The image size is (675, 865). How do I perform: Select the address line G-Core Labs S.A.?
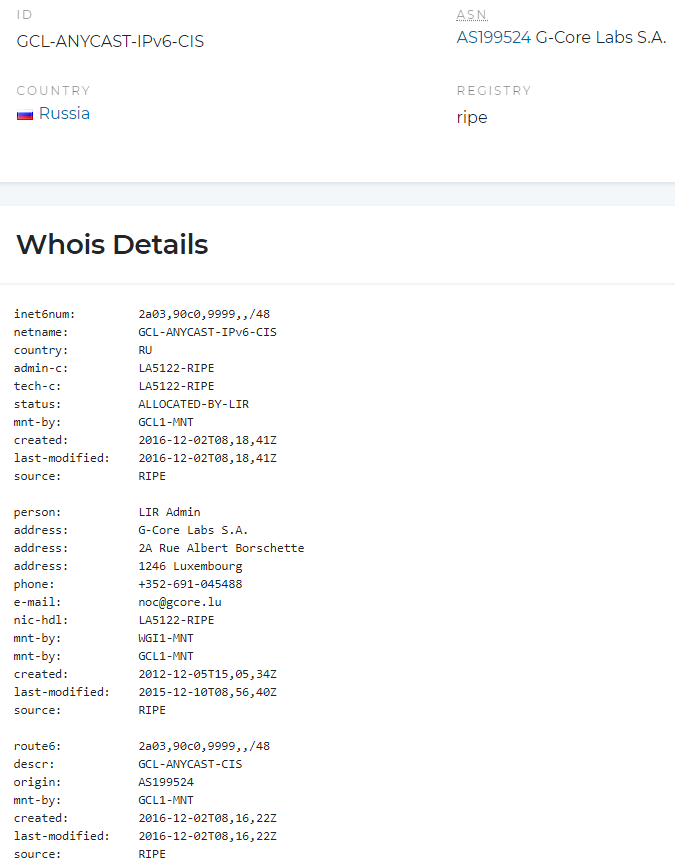pos(193,530)
